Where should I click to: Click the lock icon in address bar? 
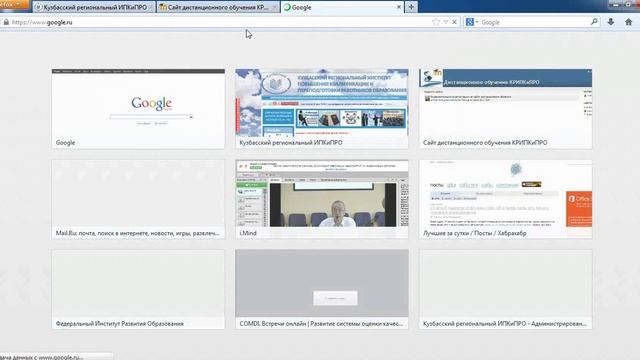tap(6, 22)
